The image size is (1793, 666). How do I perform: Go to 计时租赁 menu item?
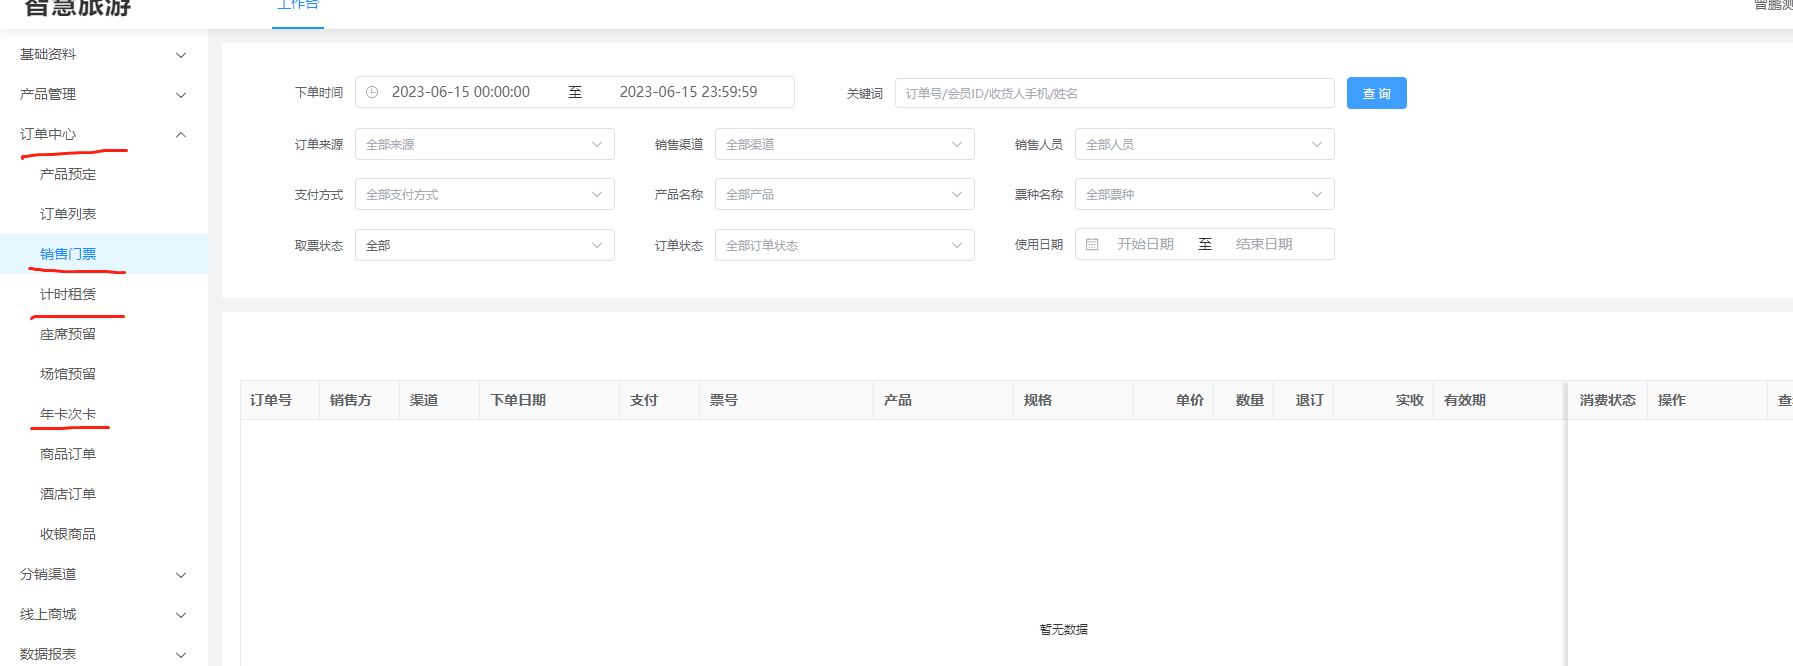point(68,294)
